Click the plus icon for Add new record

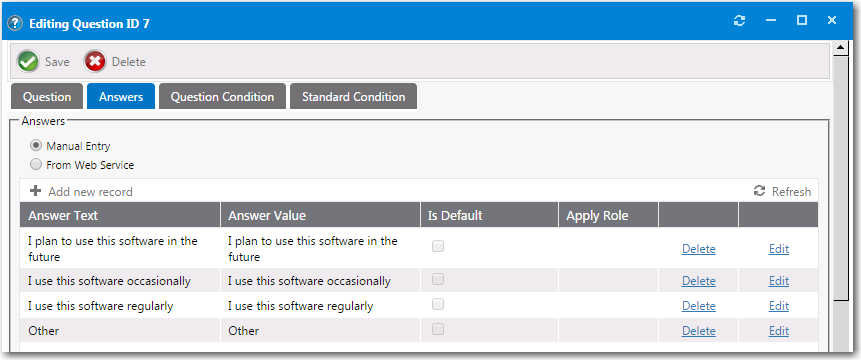(36, 191)
